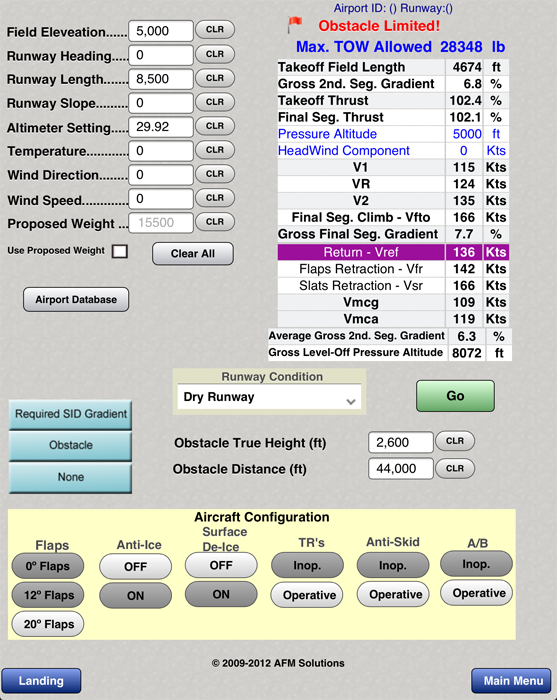Open the Runway Condition dropdown
This screenshot has height=700, width=557.
[x=269, y=396]
